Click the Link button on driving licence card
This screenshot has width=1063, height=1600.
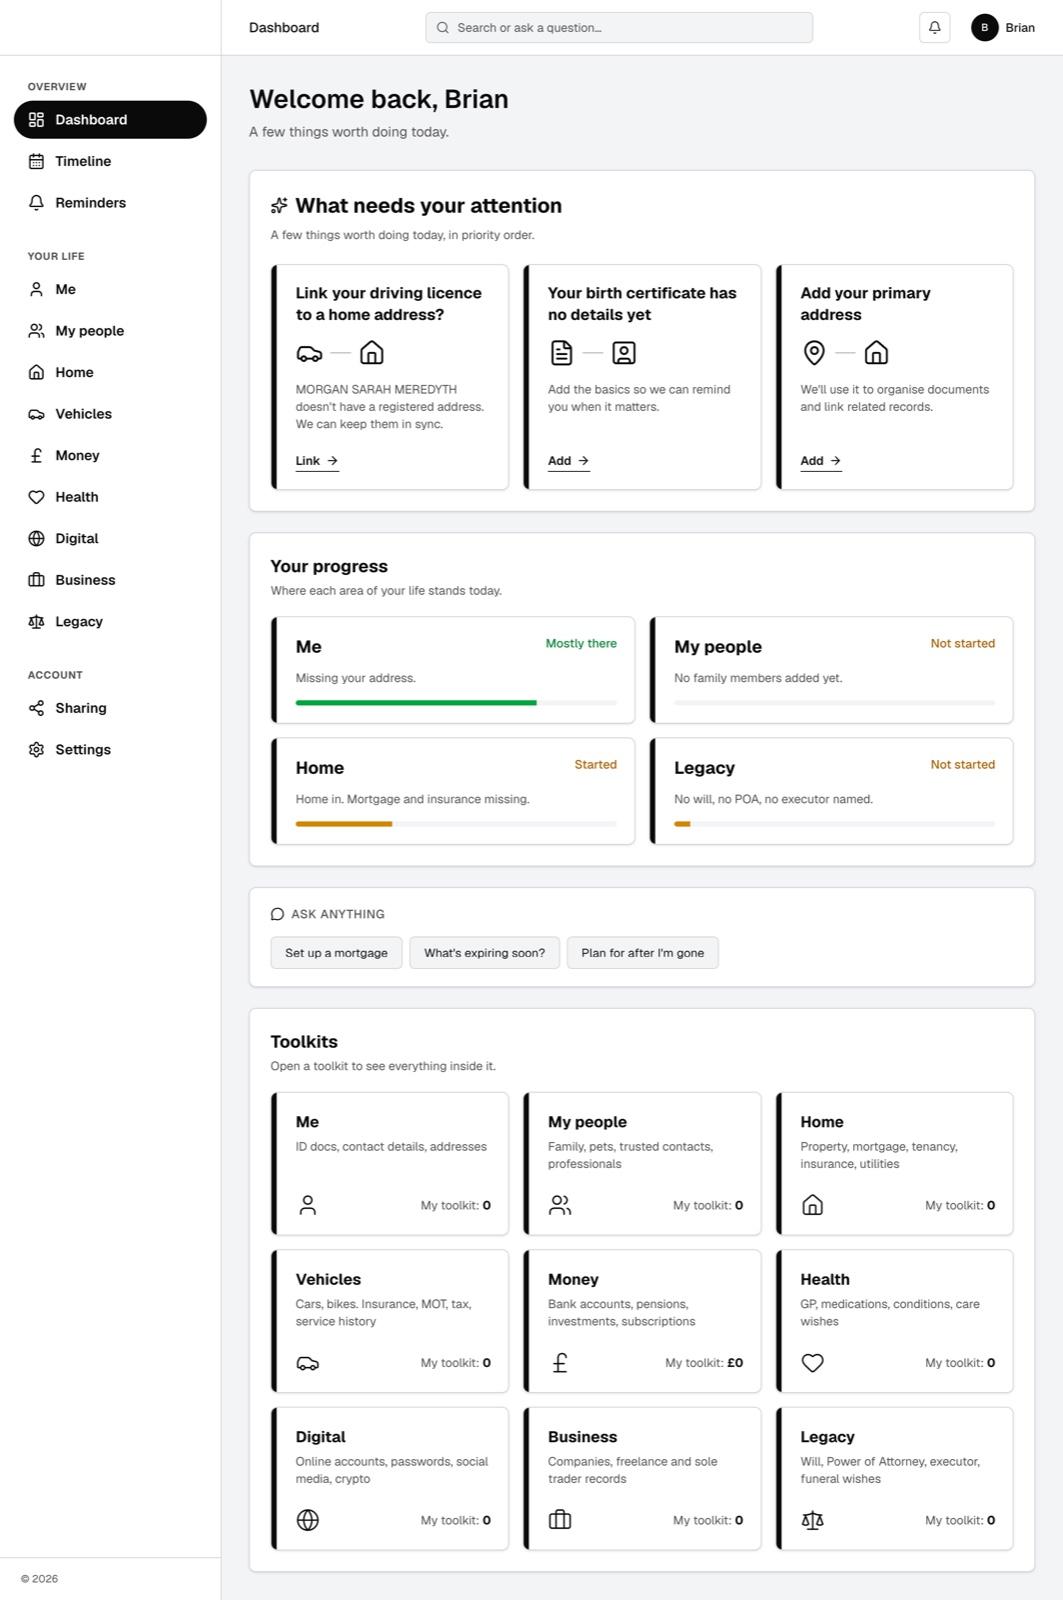[317, 461]
